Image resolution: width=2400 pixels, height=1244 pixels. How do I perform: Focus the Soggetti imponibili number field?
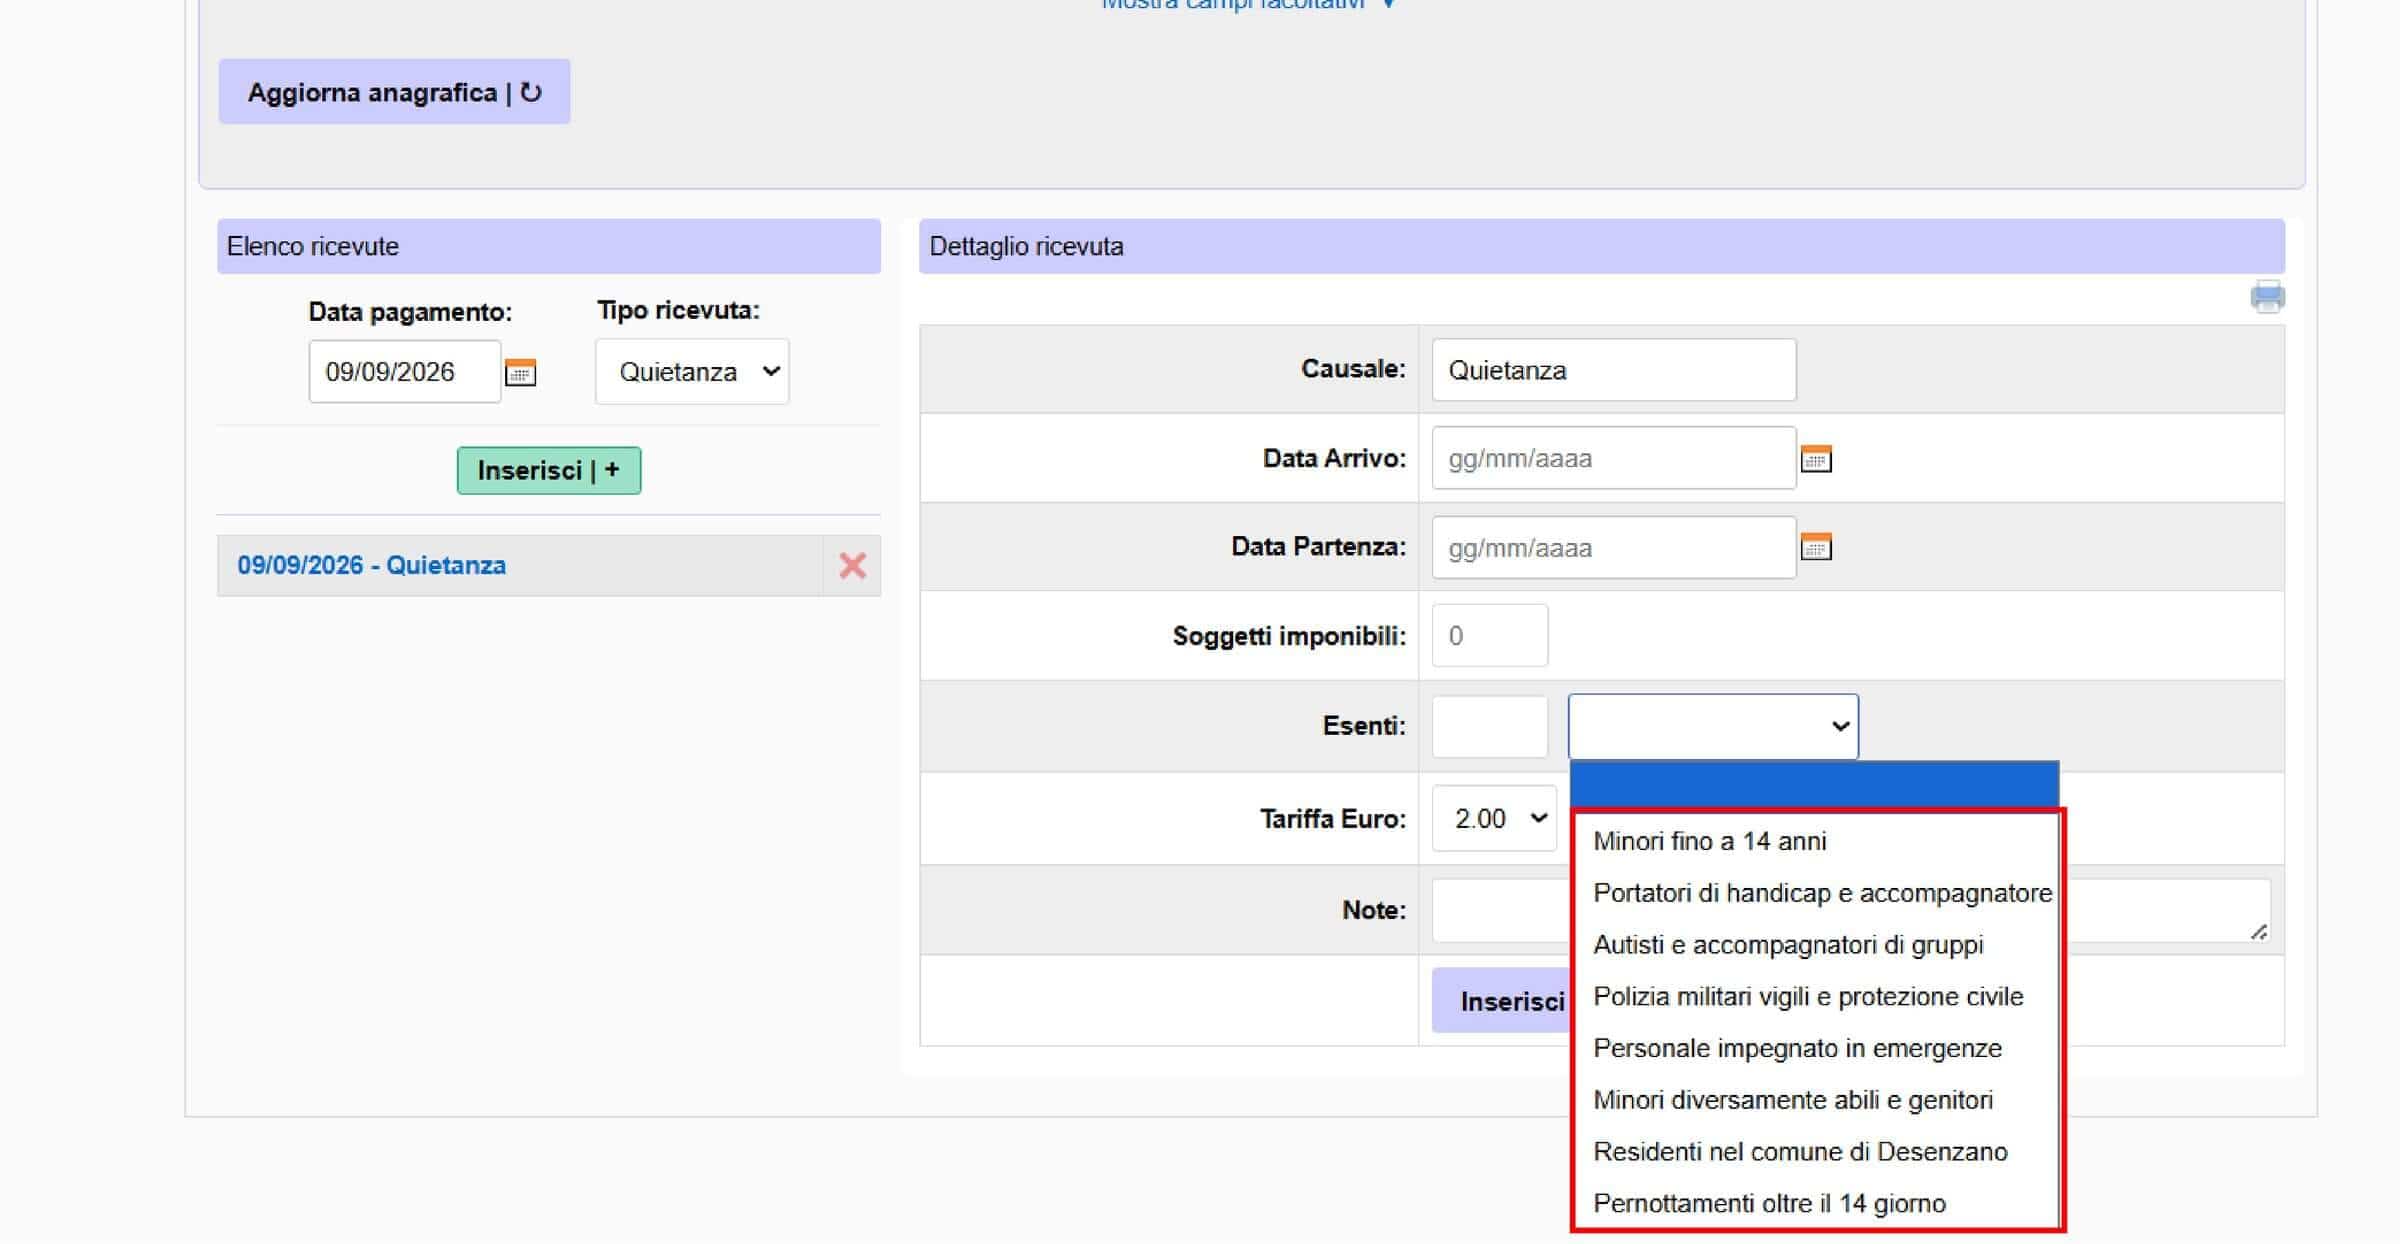pos(1490,635)
